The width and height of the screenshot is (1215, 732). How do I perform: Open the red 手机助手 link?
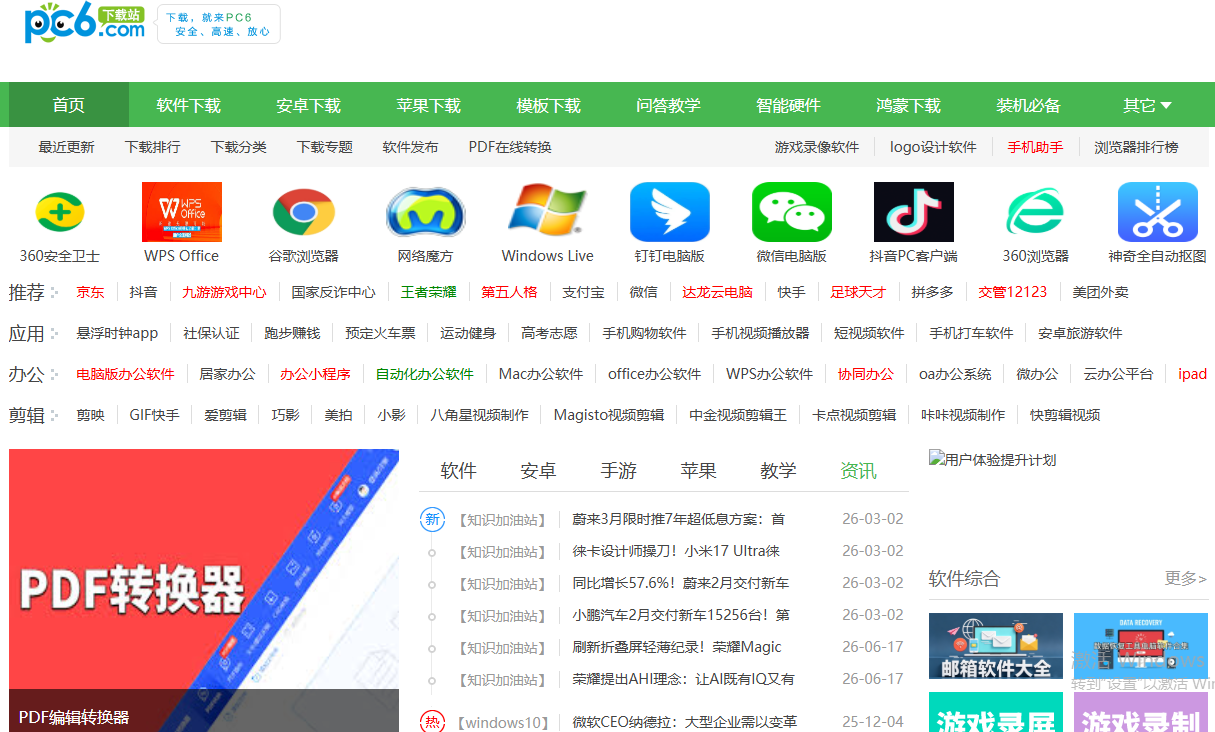1035,147
